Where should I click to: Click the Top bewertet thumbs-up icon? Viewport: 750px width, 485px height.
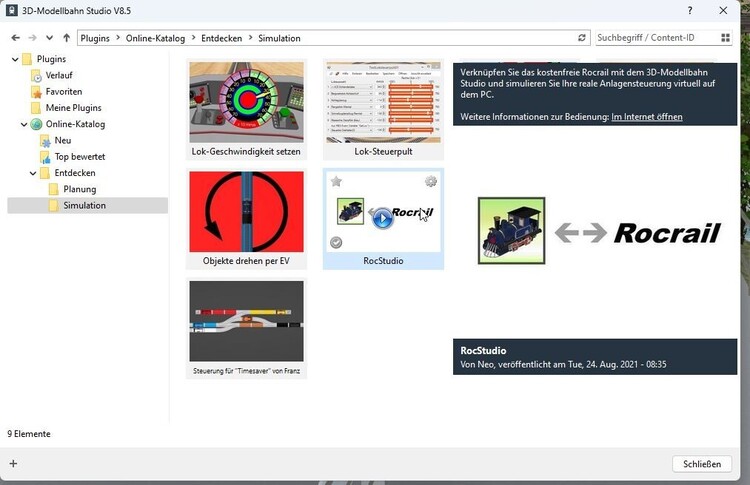[x=45, y=157]
